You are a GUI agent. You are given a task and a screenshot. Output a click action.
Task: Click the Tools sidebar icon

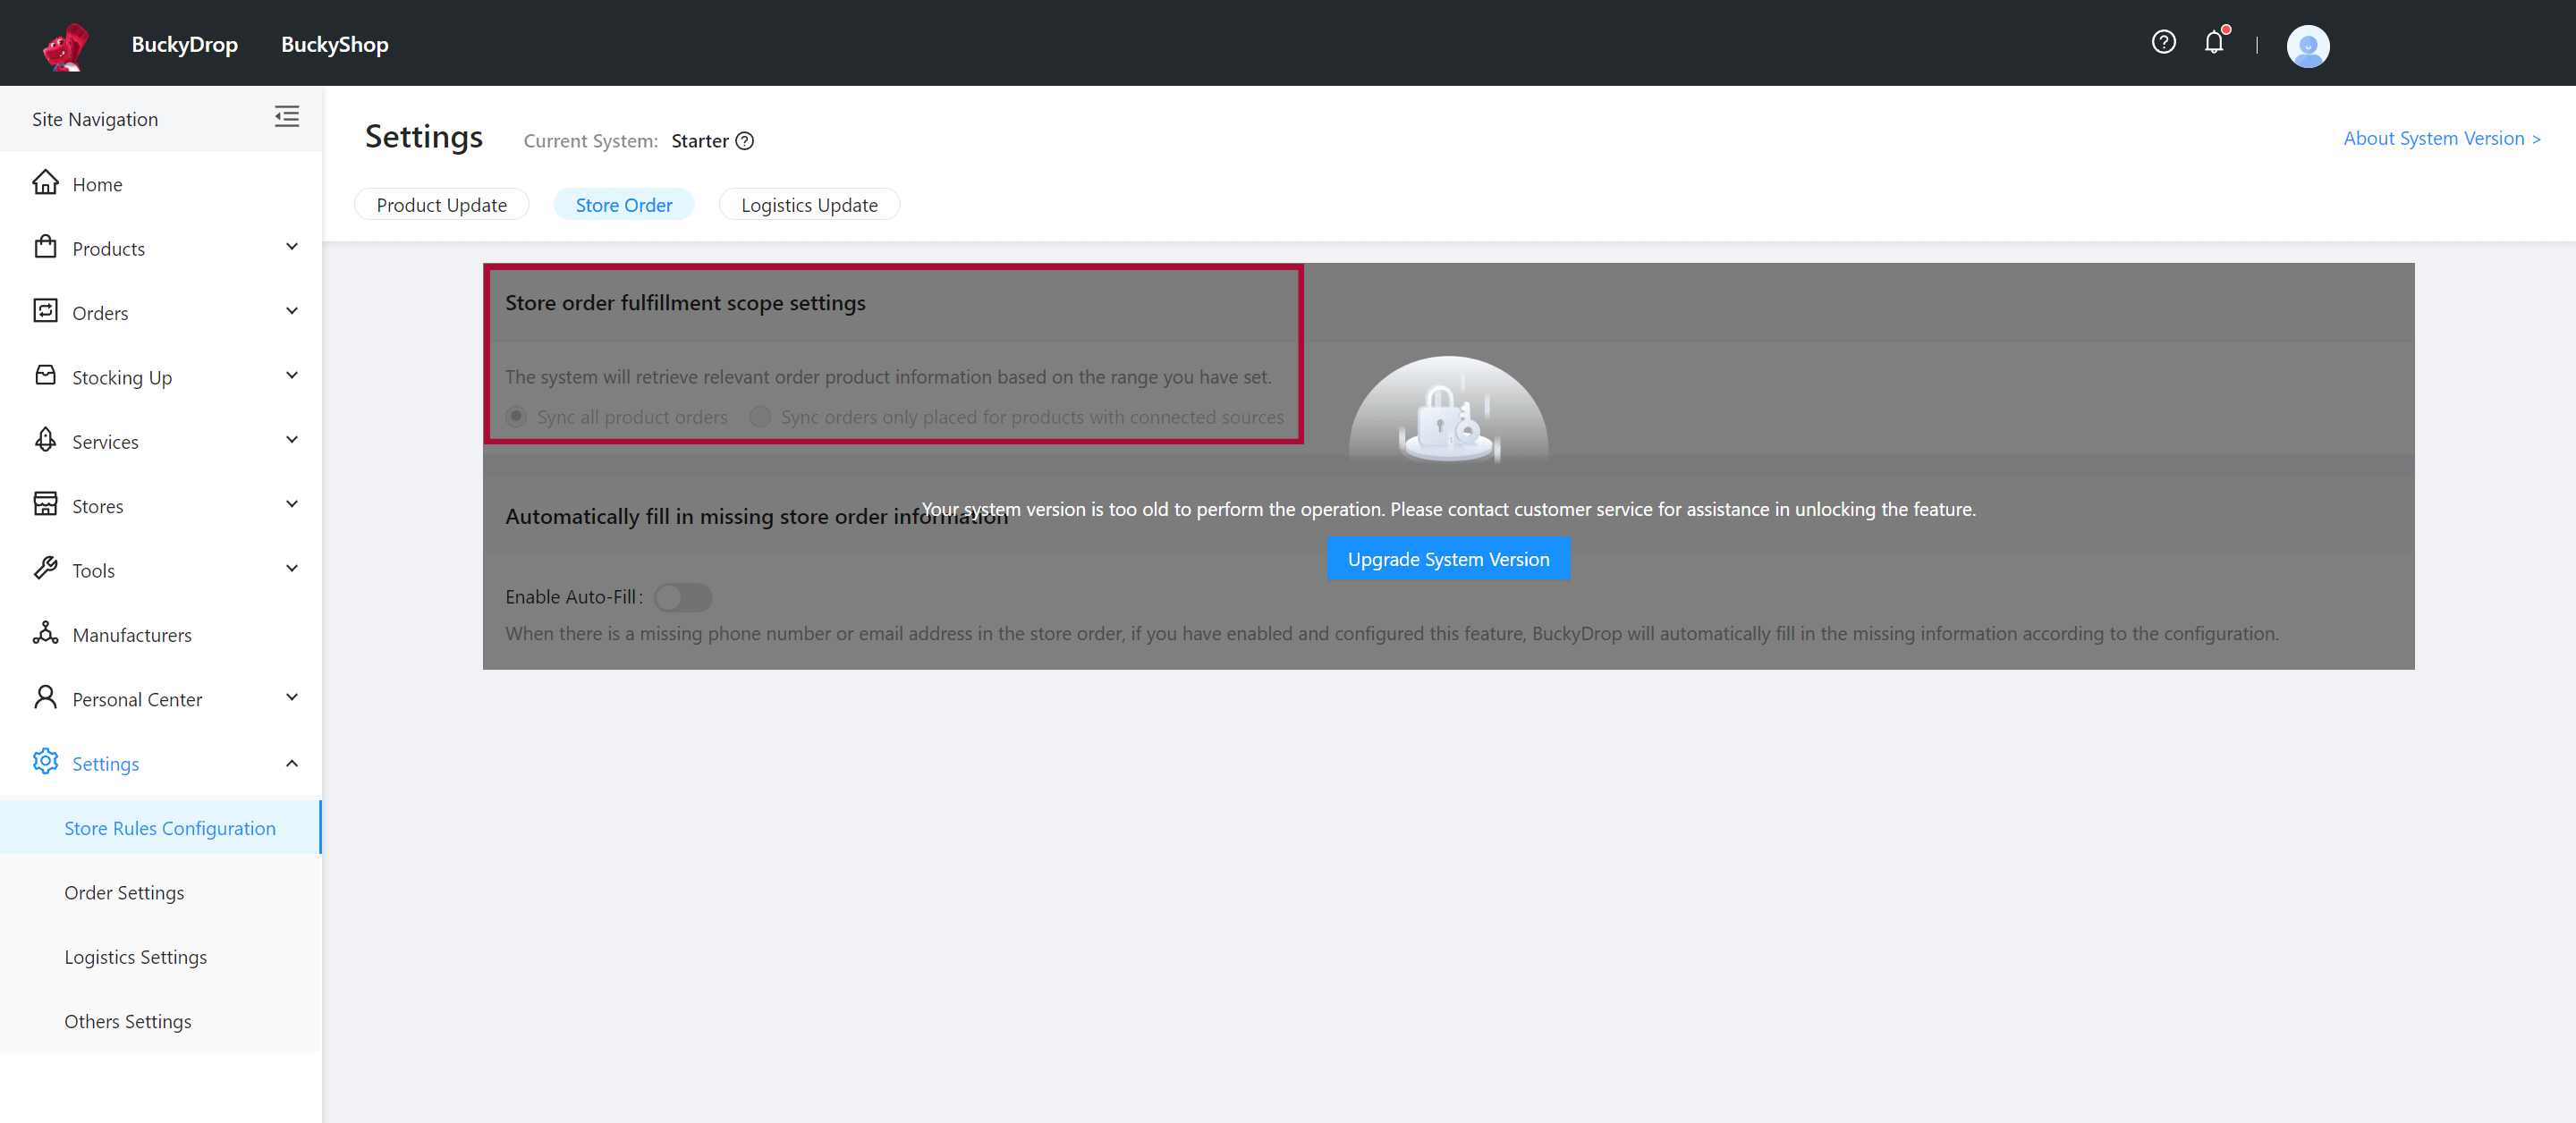pyautogui.click(x=45, y=570)
